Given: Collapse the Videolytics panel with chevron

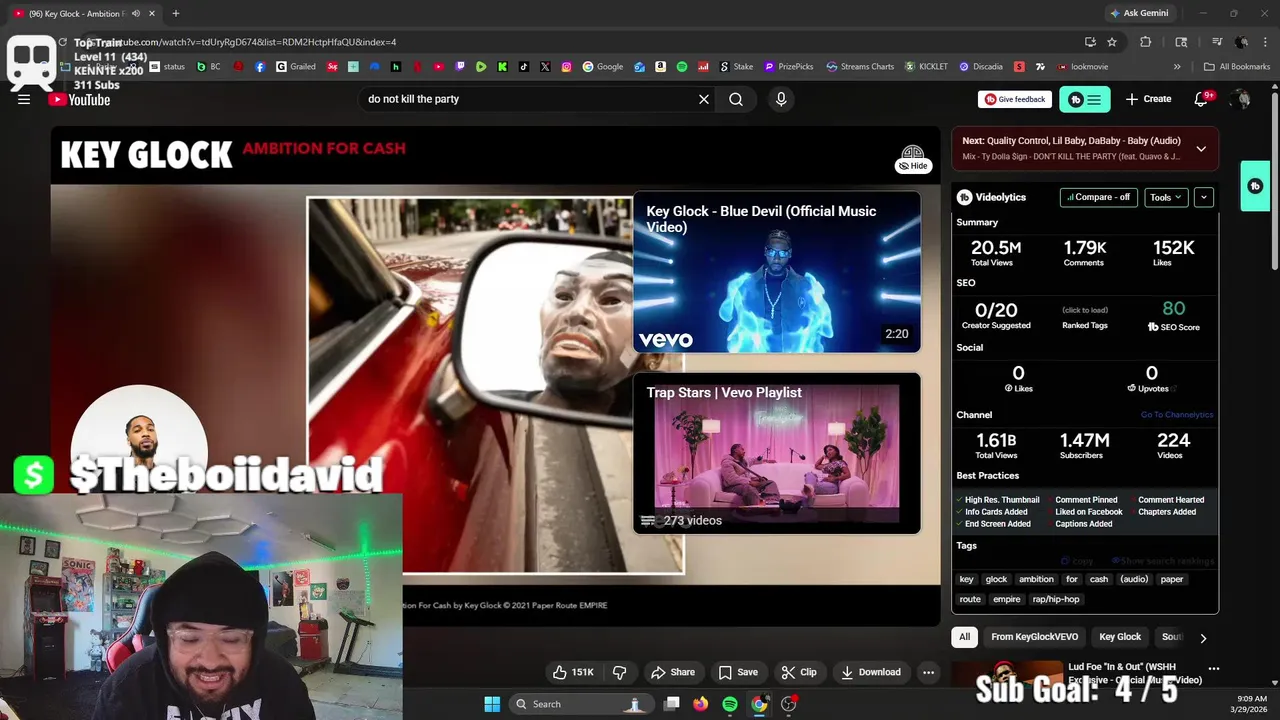Looking at the screenshot, I should [x=1204, y=197].
